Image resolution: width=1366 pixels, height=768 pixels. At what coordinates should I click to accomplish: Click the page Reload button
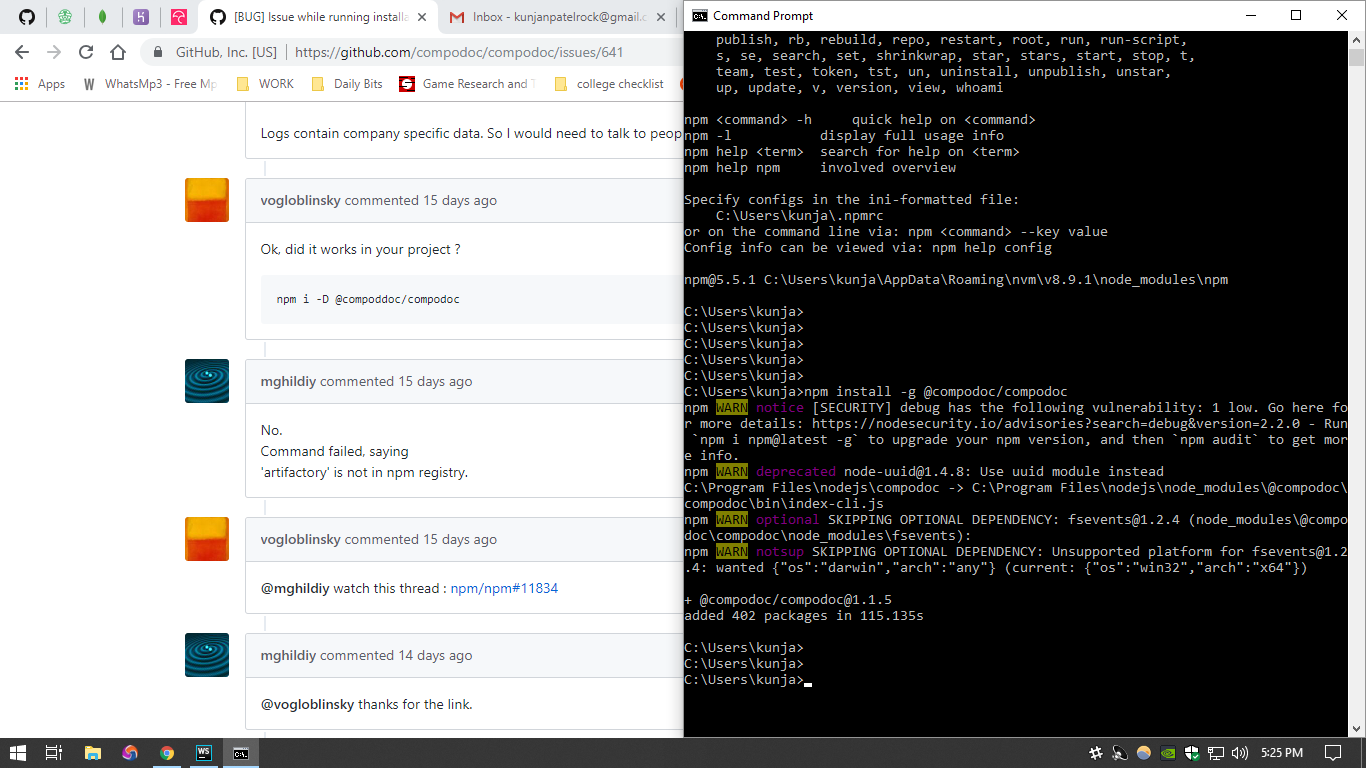tap(86, 53)
